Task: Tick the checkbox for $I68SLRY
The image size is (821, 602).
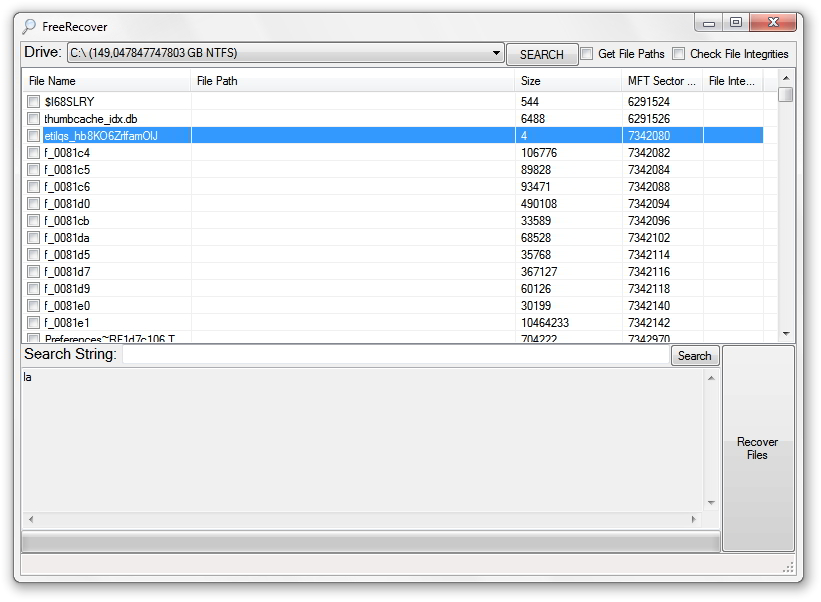Action: click(34, 102)
